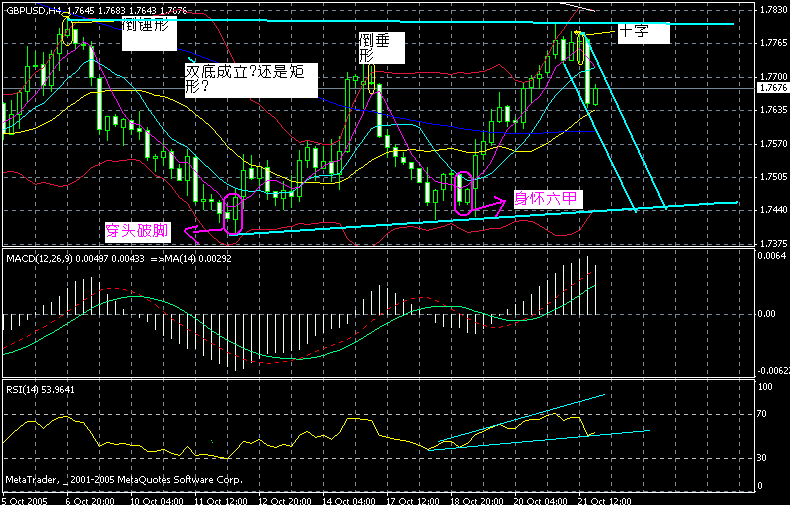Click the '17 Oct 12:00' time label
The image size is (790, 505).
tap(413, 501)
